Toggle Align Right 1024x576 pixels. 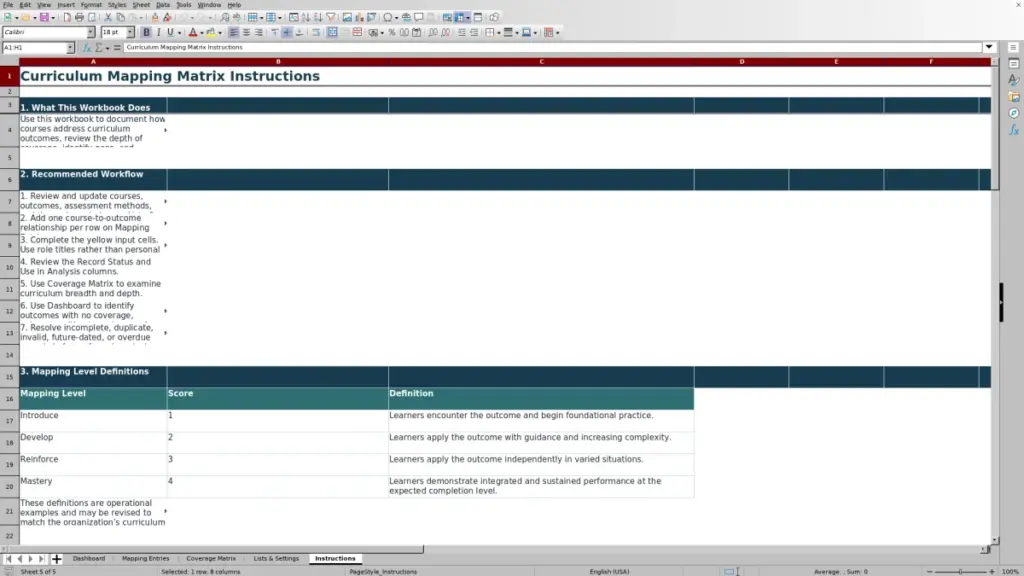[259, 33]
